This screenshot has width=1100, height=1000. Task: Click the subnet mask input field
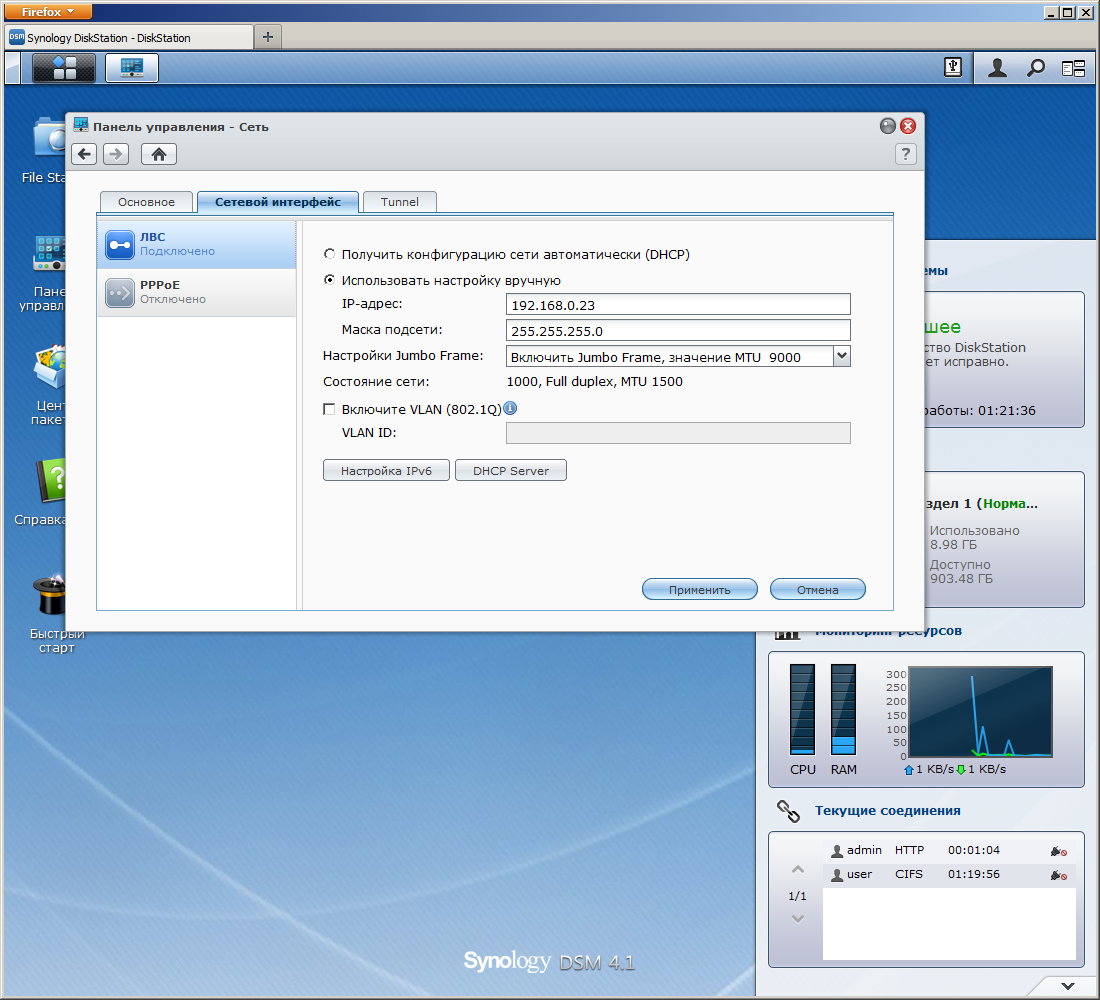[678, 331]
